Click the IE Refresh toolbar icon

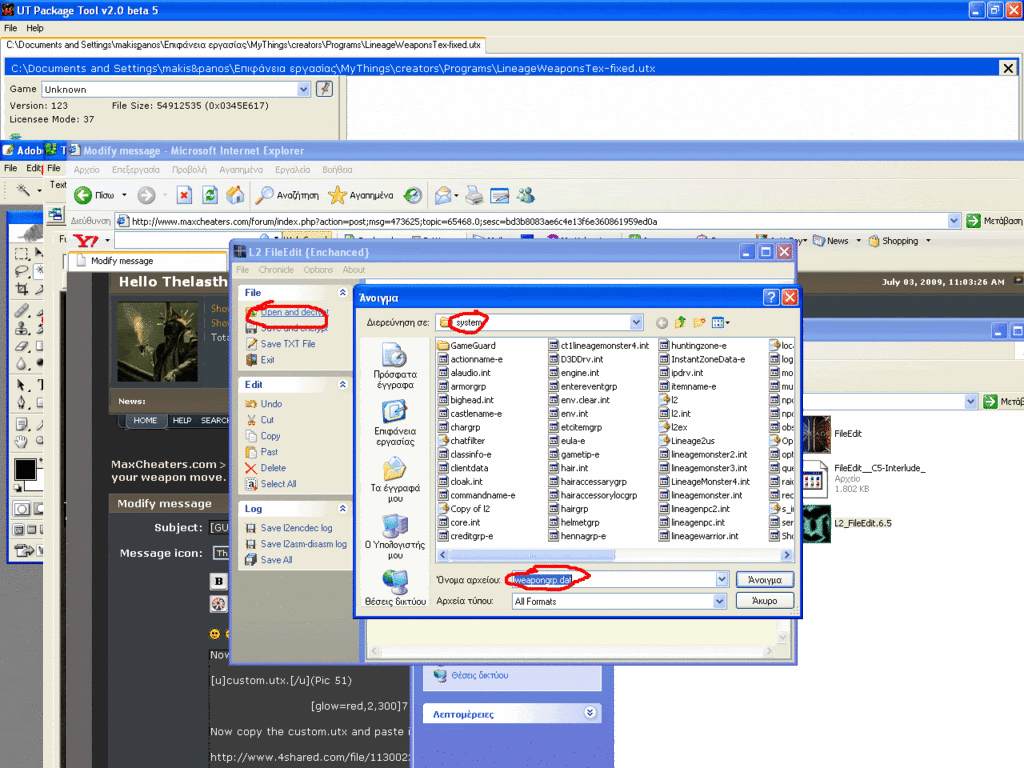coord(210,195)
